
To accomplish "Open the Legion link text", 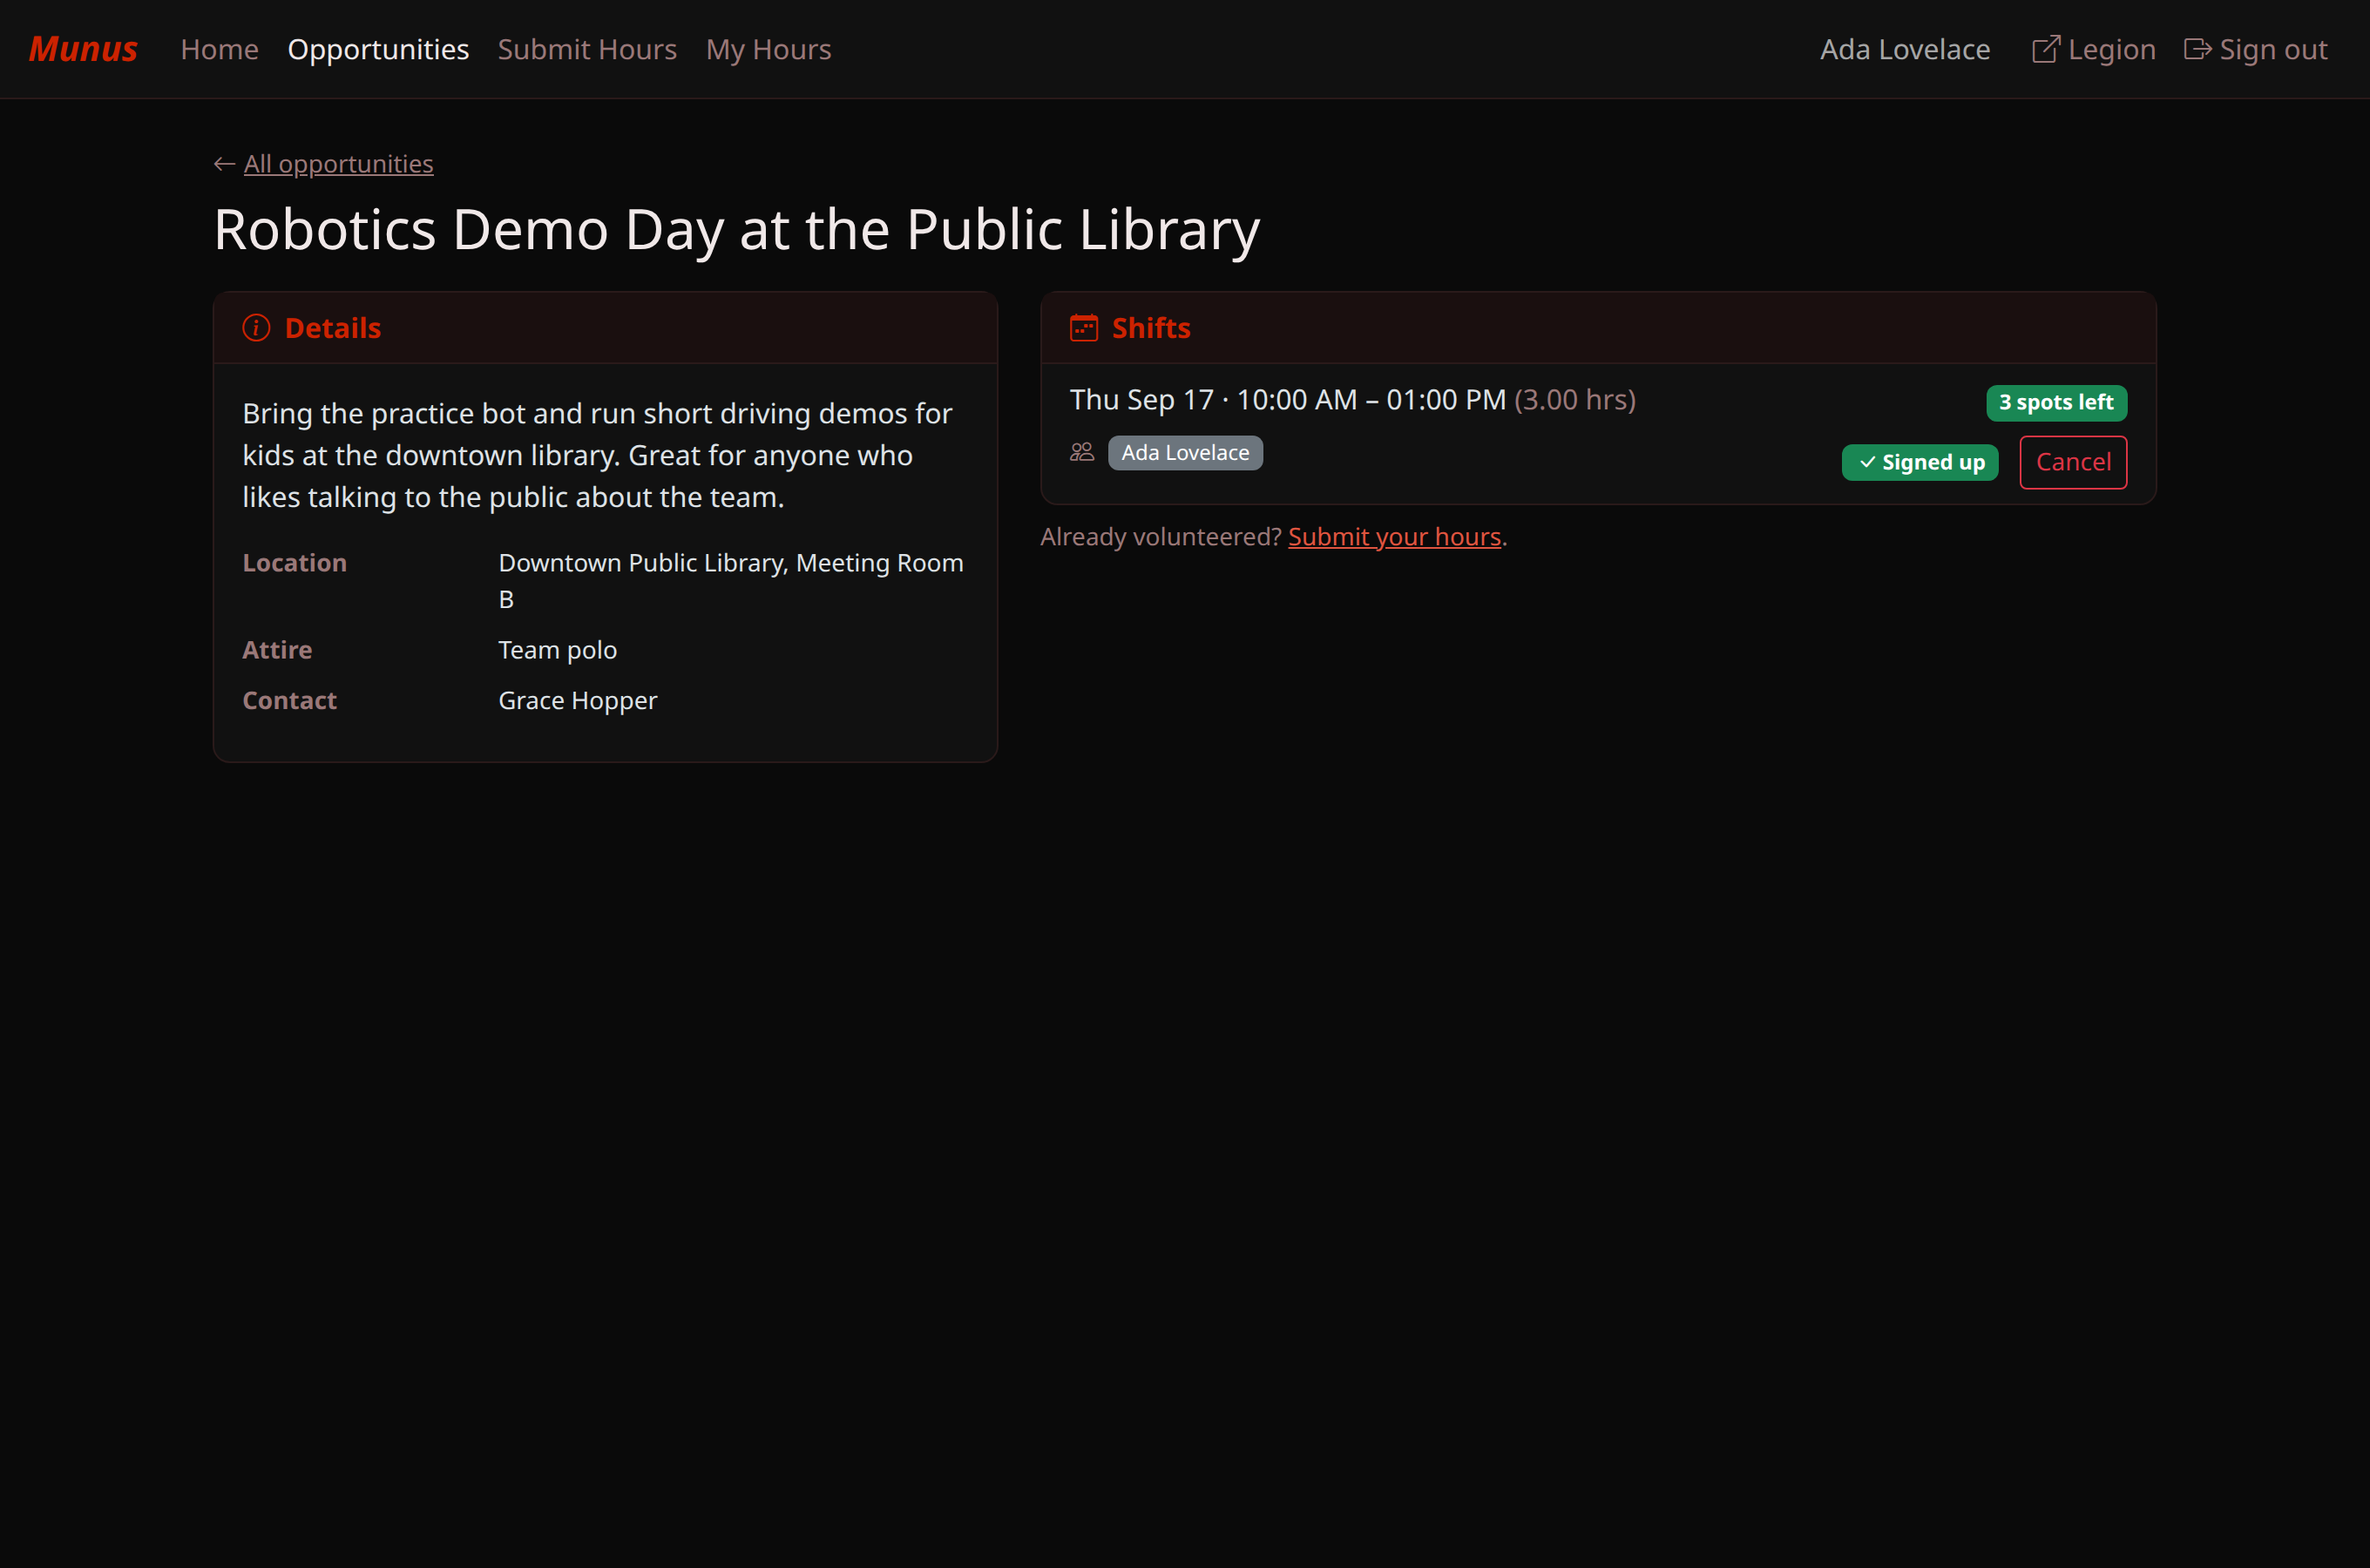I will [2111, 49].
